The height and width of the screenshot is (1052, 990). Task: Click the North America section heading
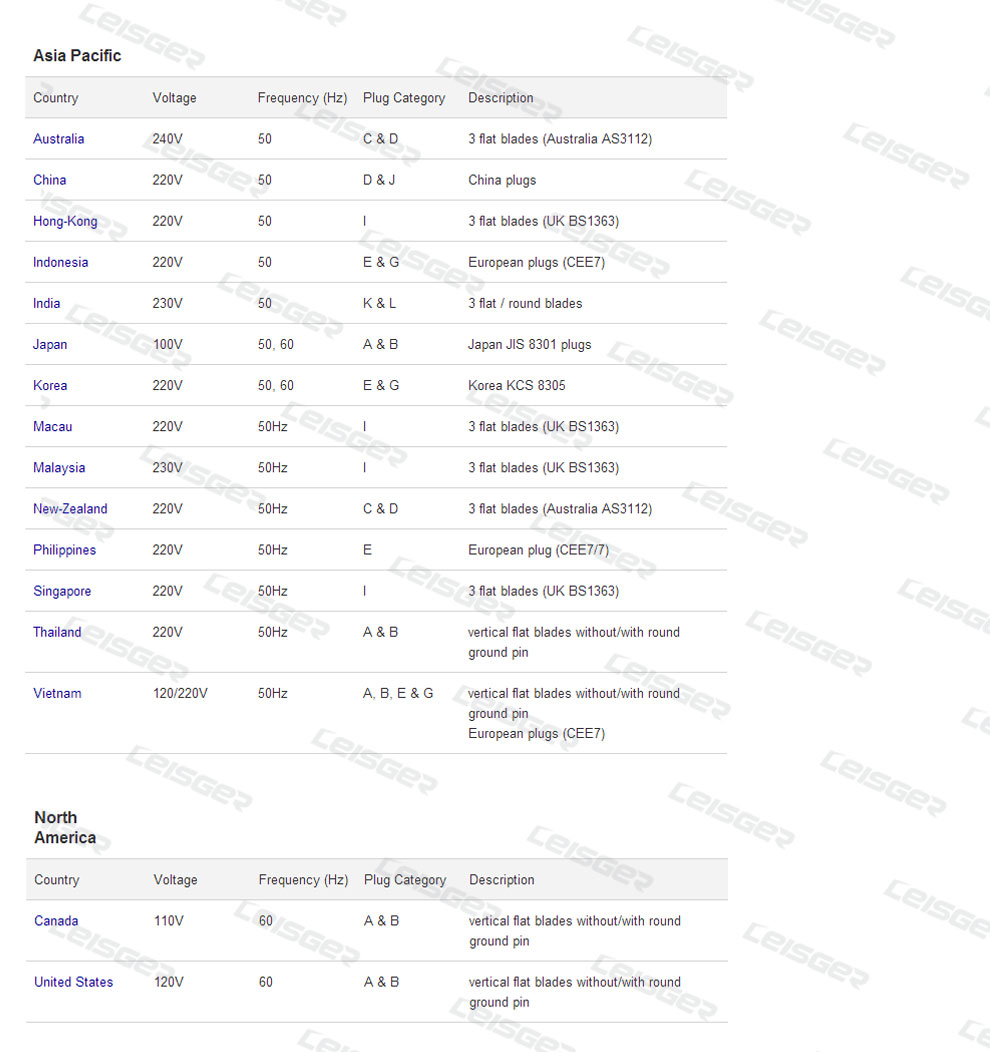click(64, 828)
